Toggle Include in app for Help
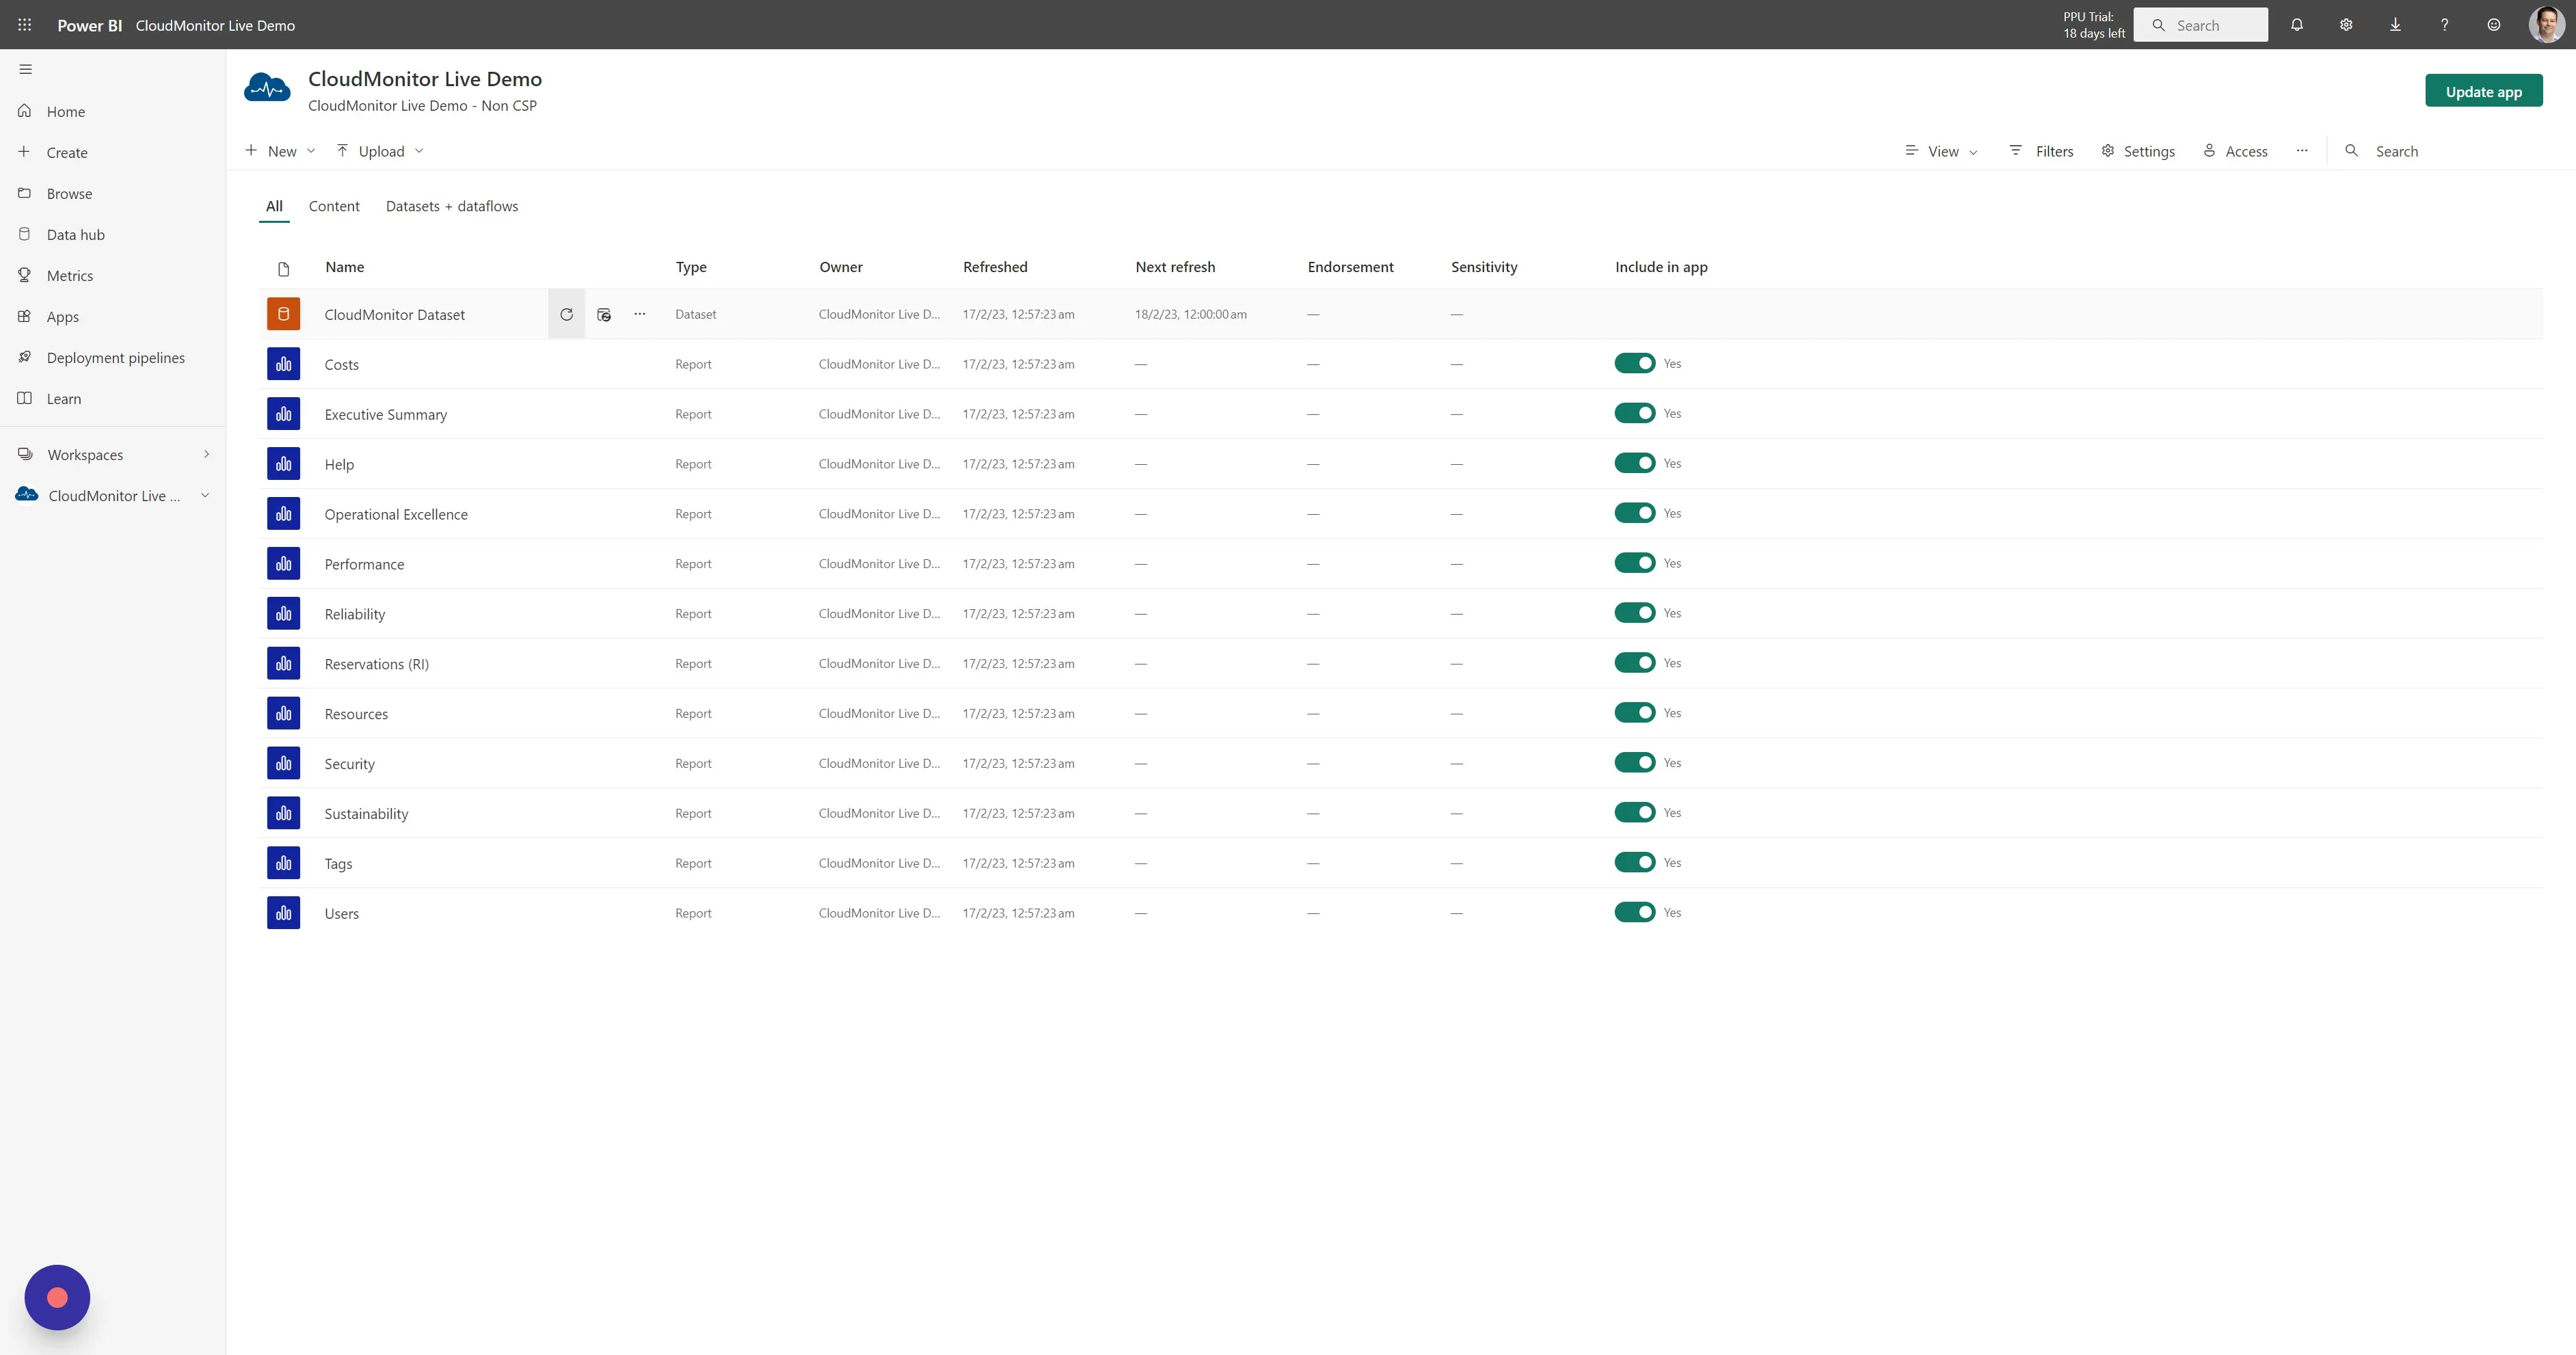The height and width of the screenshot is (1355, 2576). [1635, 463]
